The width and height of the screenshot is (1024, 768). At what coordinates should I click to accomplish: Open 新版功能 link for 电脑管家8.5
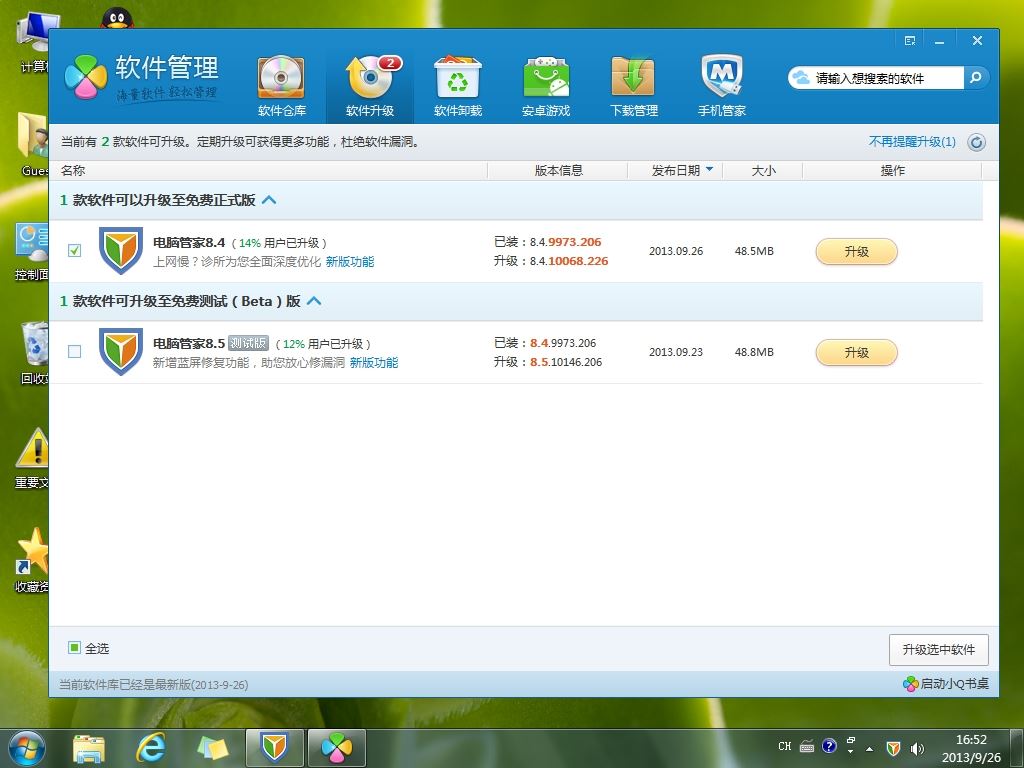click(374, 363)
